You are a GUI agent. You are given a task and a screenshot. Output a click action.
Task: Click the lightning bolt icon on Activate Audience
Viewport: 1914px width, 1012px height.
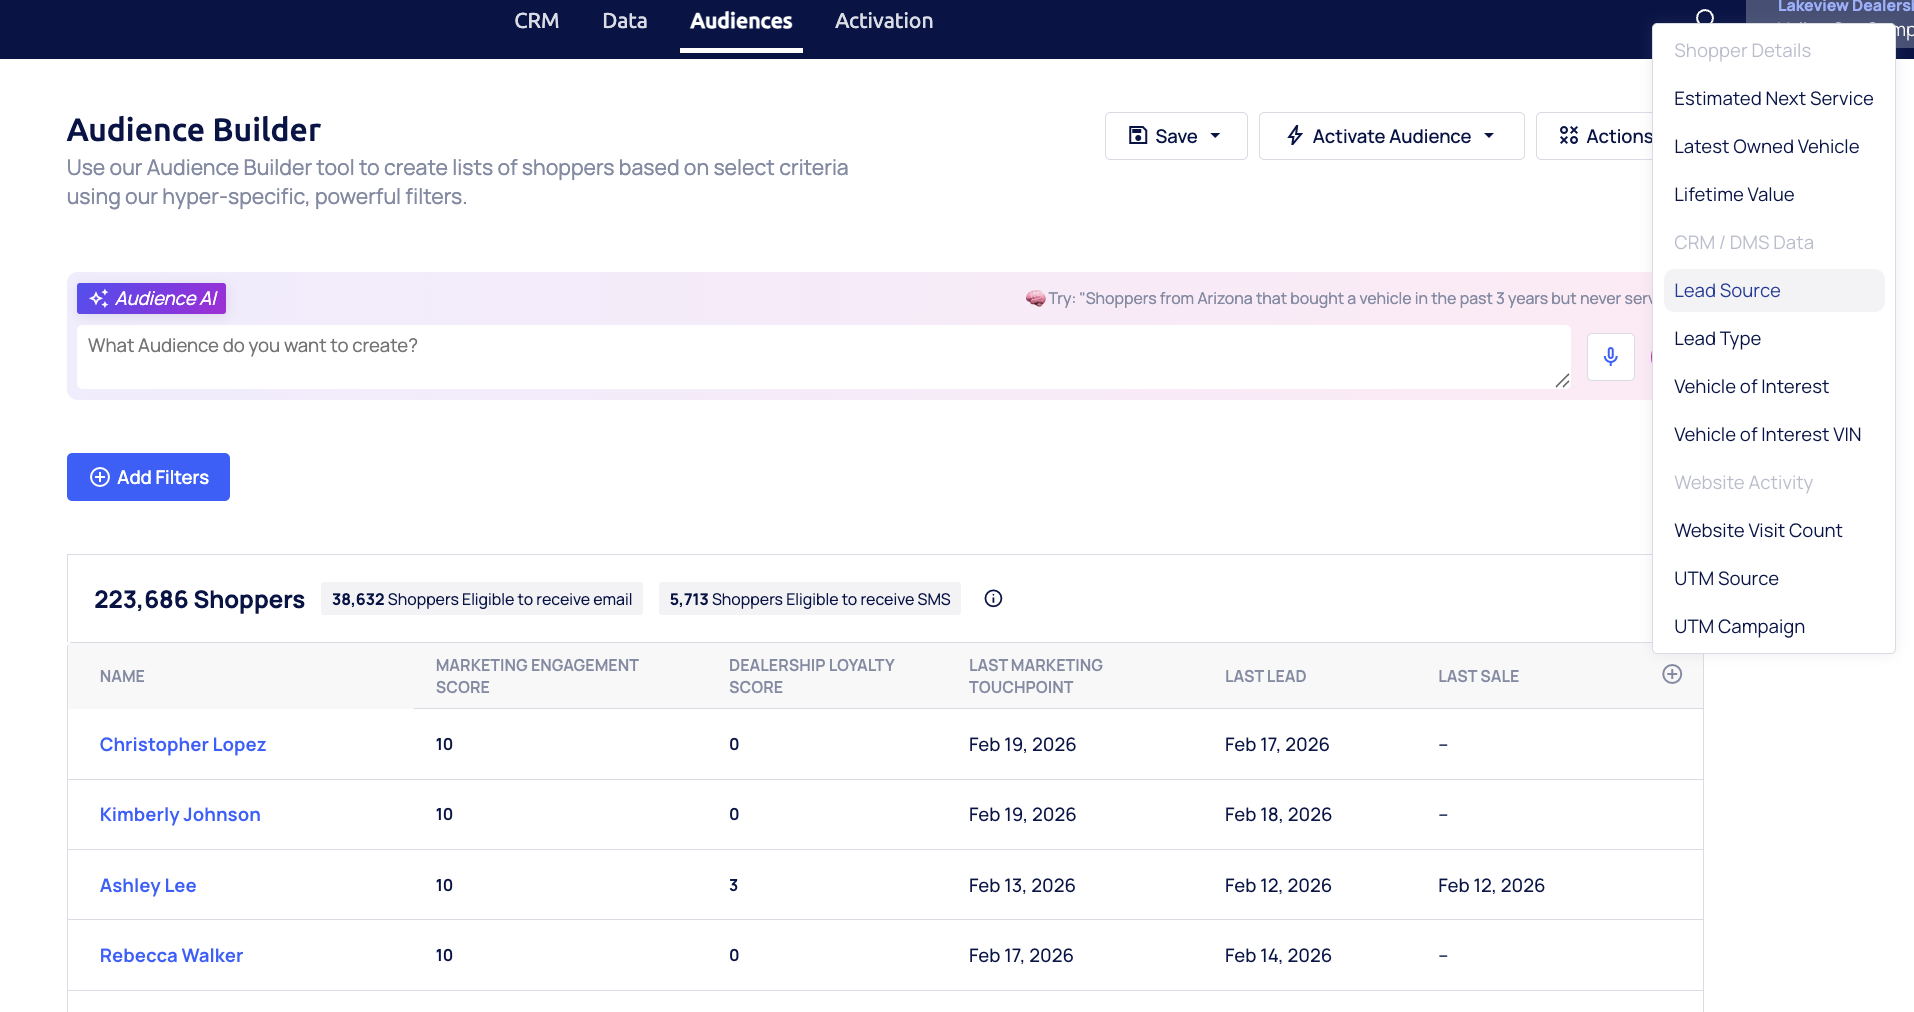(1295, 135)
